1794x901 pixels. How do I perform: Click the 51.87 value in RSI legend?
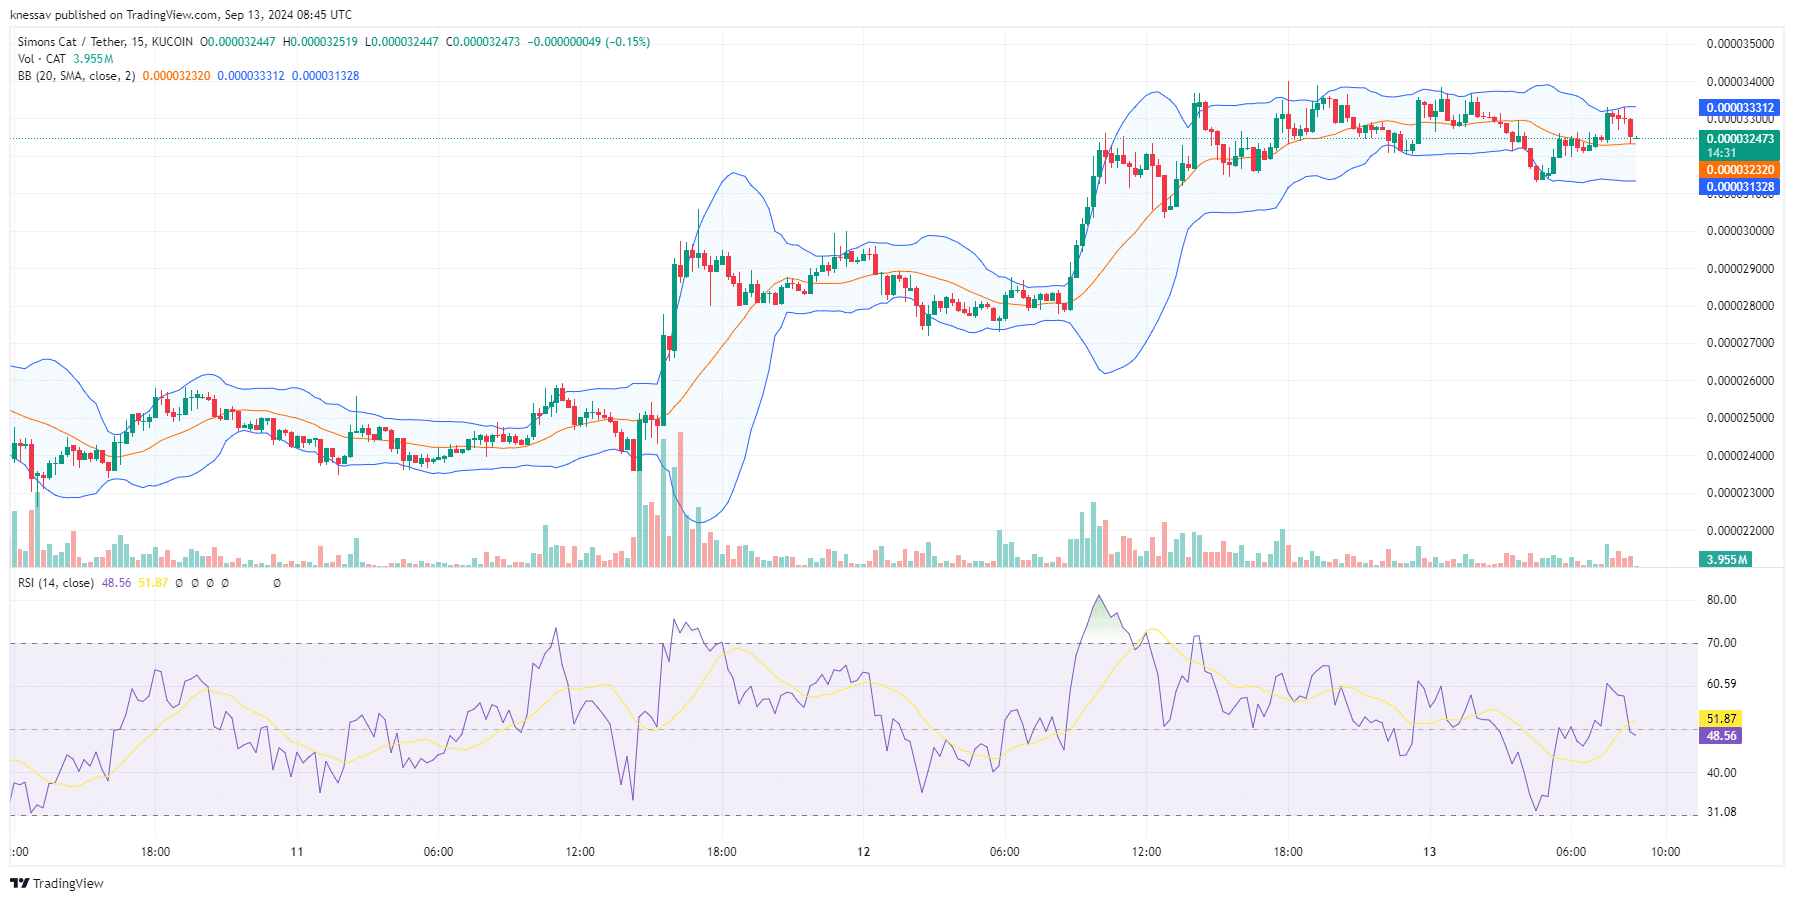tap(153, 583)
